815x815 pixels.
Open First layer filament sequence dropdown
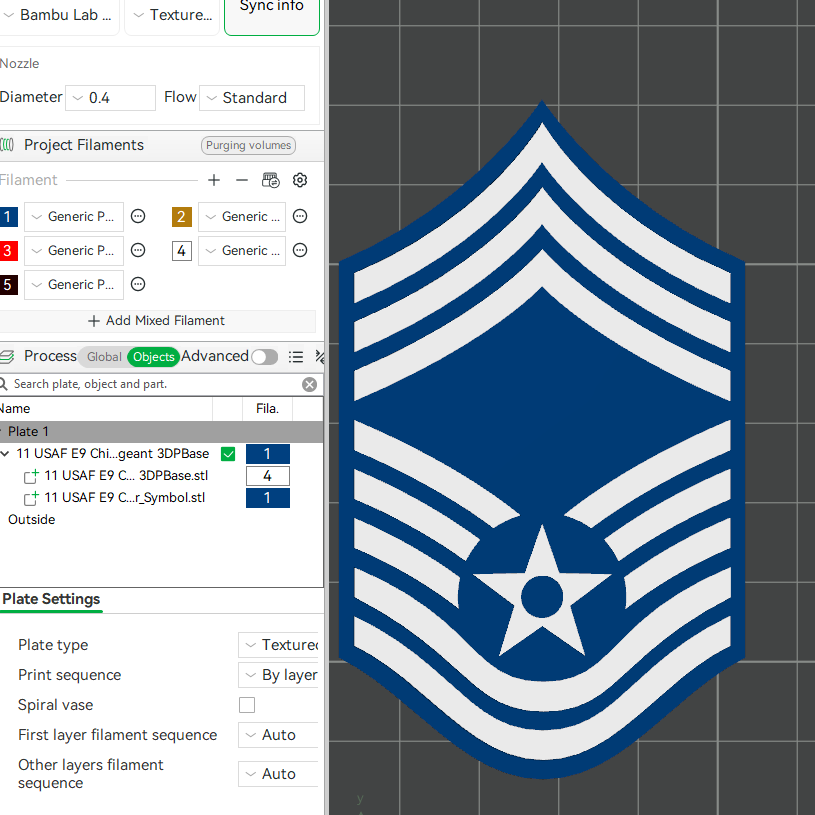pos(278,735)
